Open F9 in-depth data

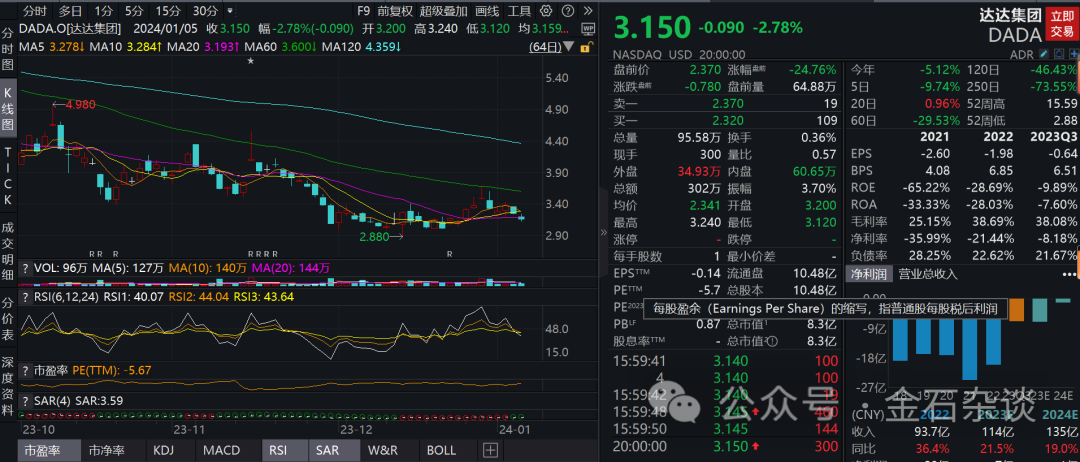click(x=363, y=11)
